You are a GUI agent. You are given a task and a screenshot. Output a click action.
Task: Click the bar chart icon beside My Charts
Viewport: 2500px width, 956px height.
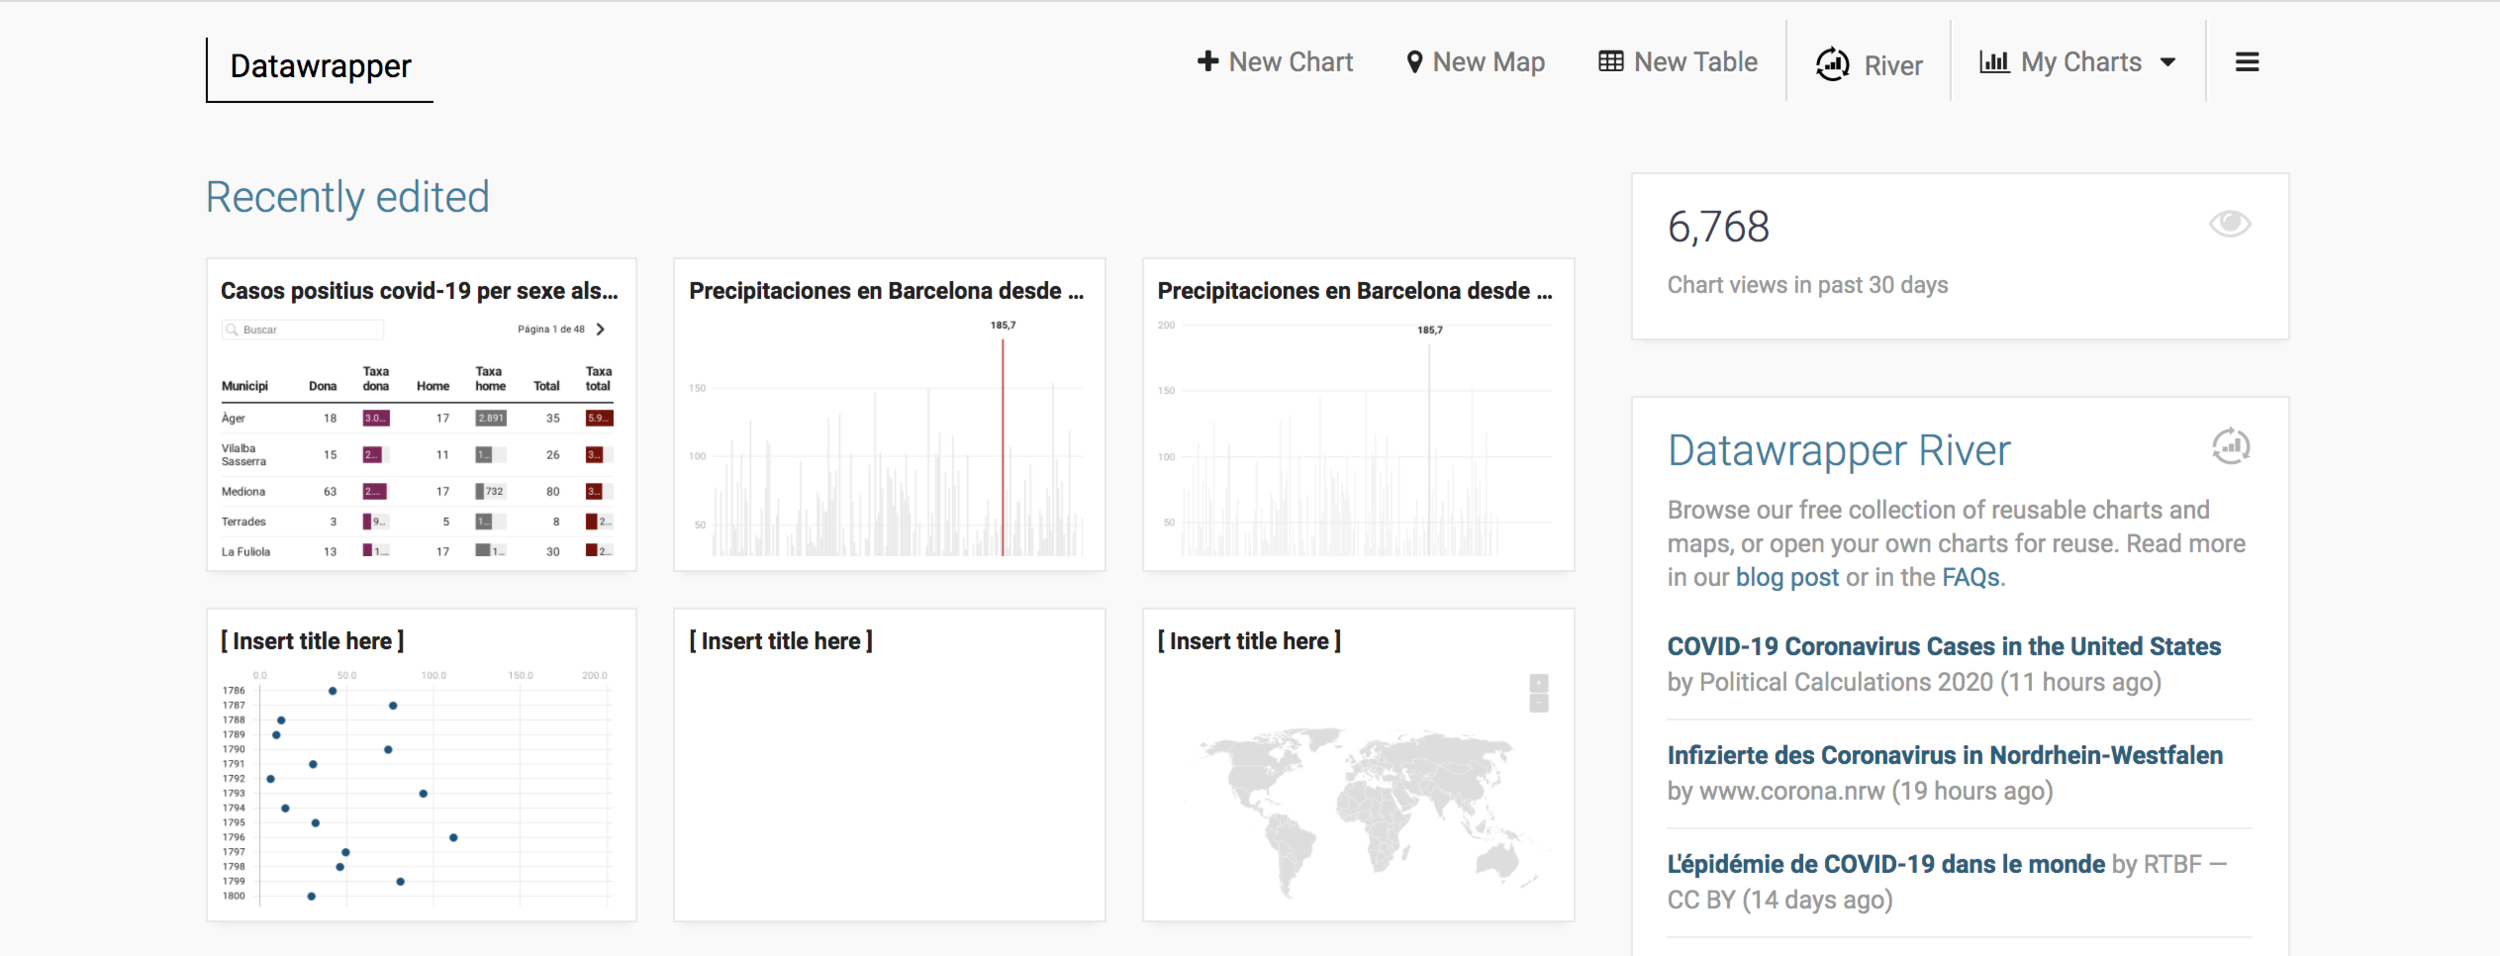coord(1994,62)
